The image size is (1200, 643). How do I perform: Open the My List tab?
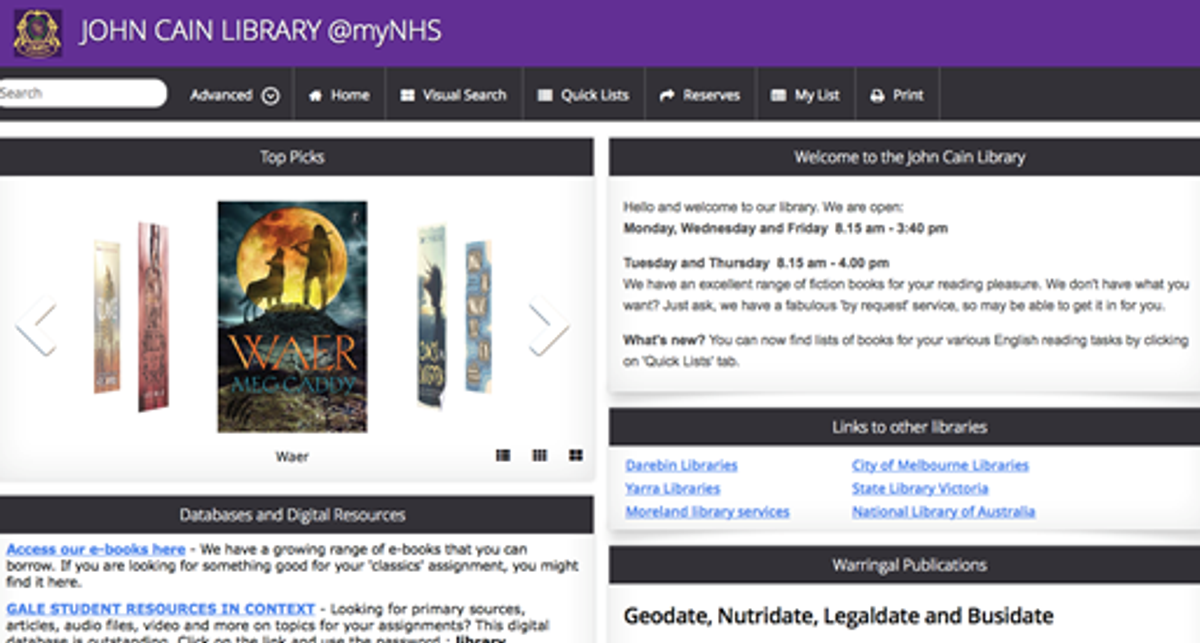coord(805,95)
